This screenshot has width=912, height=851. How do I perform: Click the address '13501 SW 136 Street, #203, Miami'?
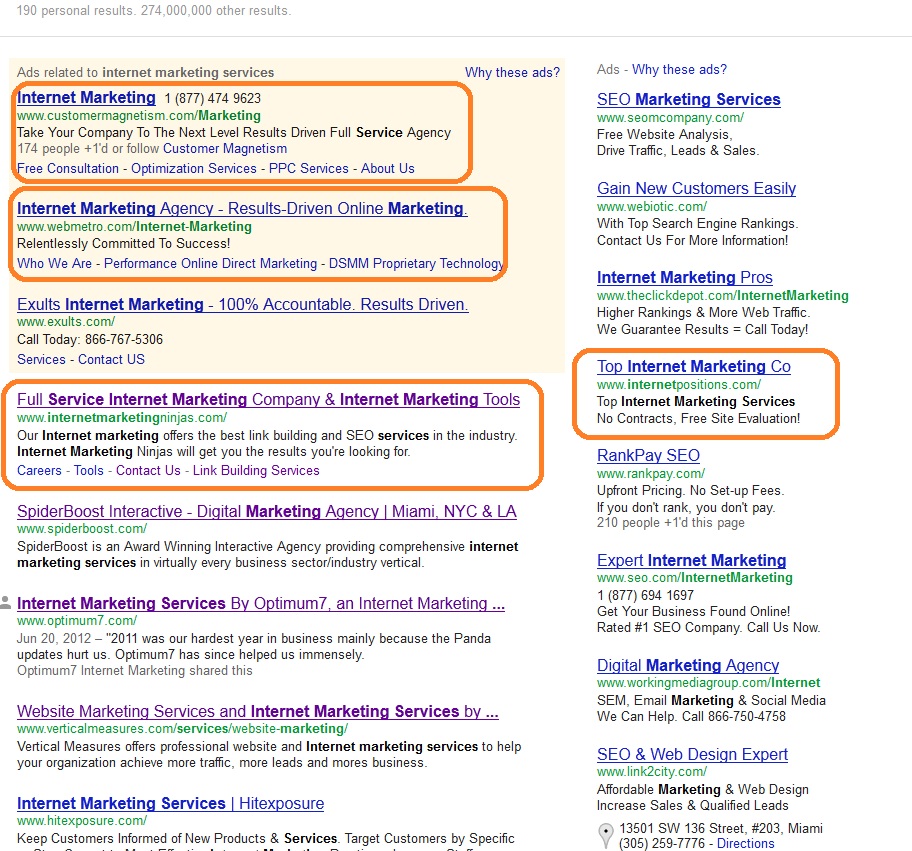(x=721, y=828)
